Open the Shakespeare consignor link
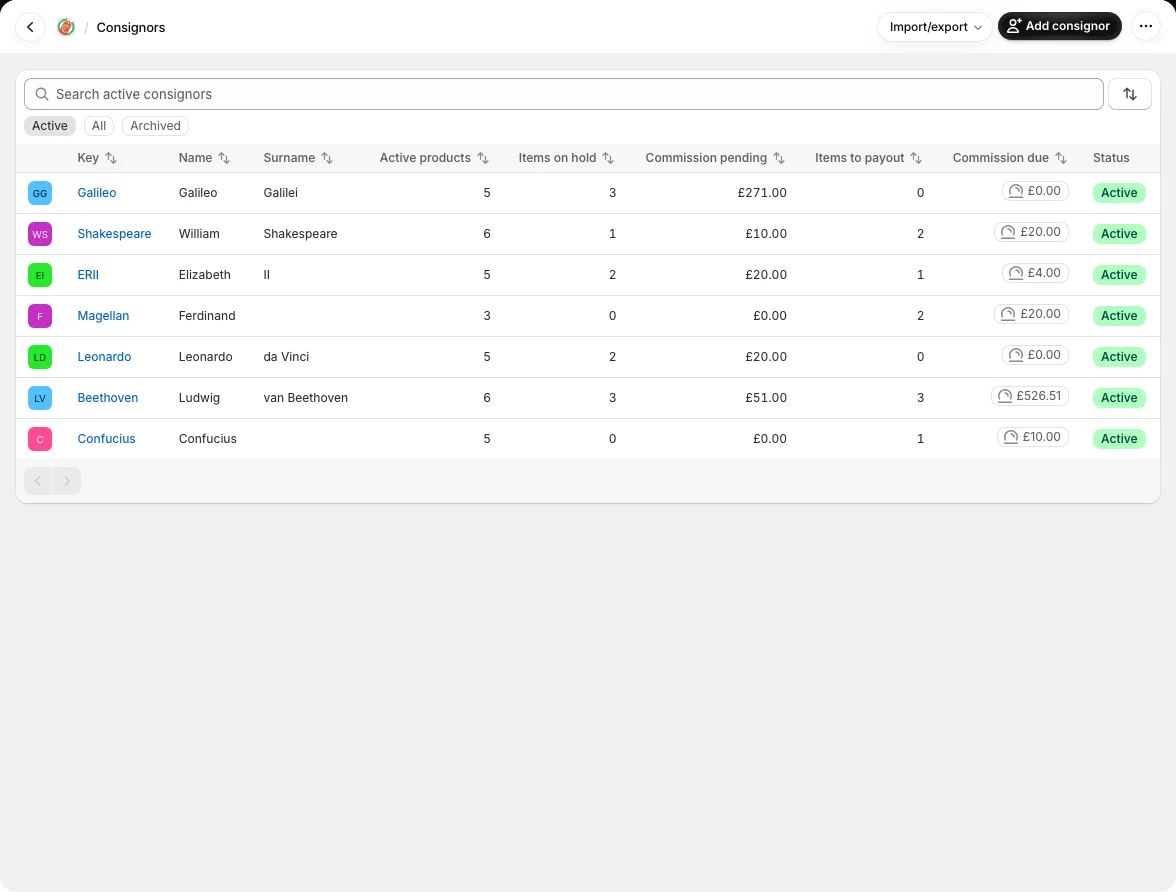The image size is (1176, 892). (114, 234)
